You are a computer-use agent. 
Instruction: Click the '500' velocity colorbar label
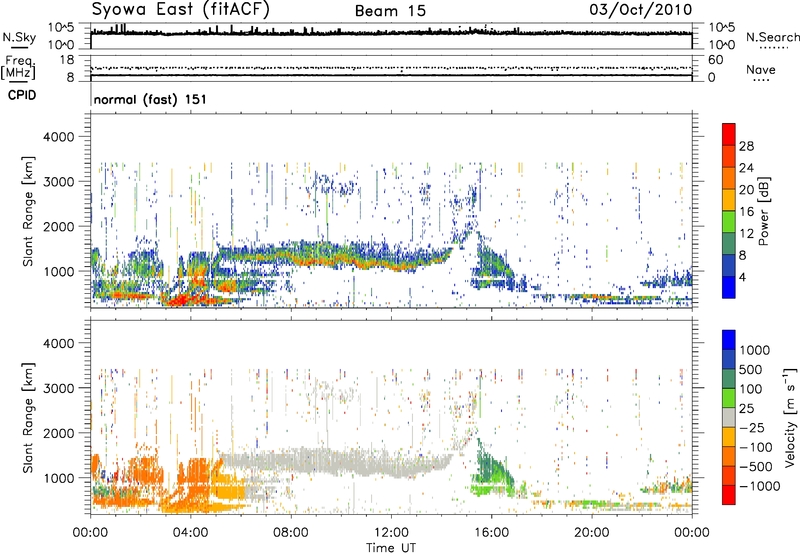[751, 370]
